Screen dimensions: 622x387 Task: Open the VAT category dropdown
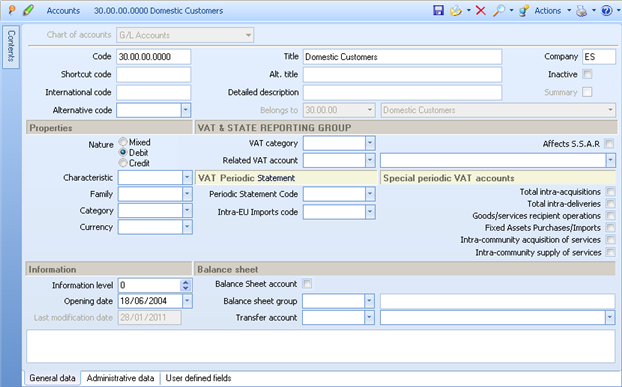pos(370,143)
